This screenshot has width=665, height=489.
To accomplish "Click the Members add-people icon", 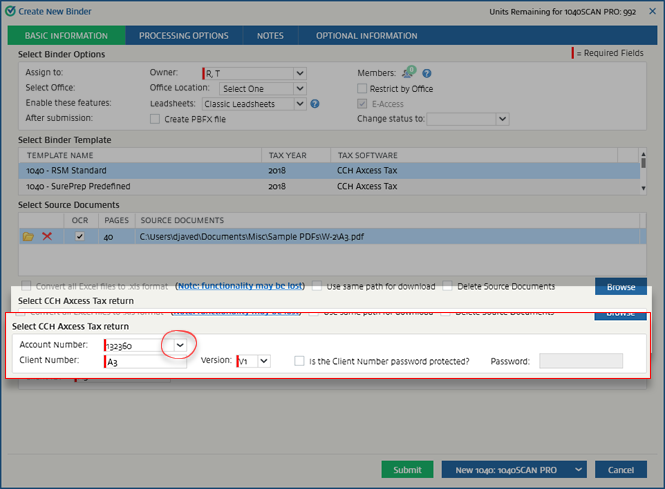I will 409,73.
